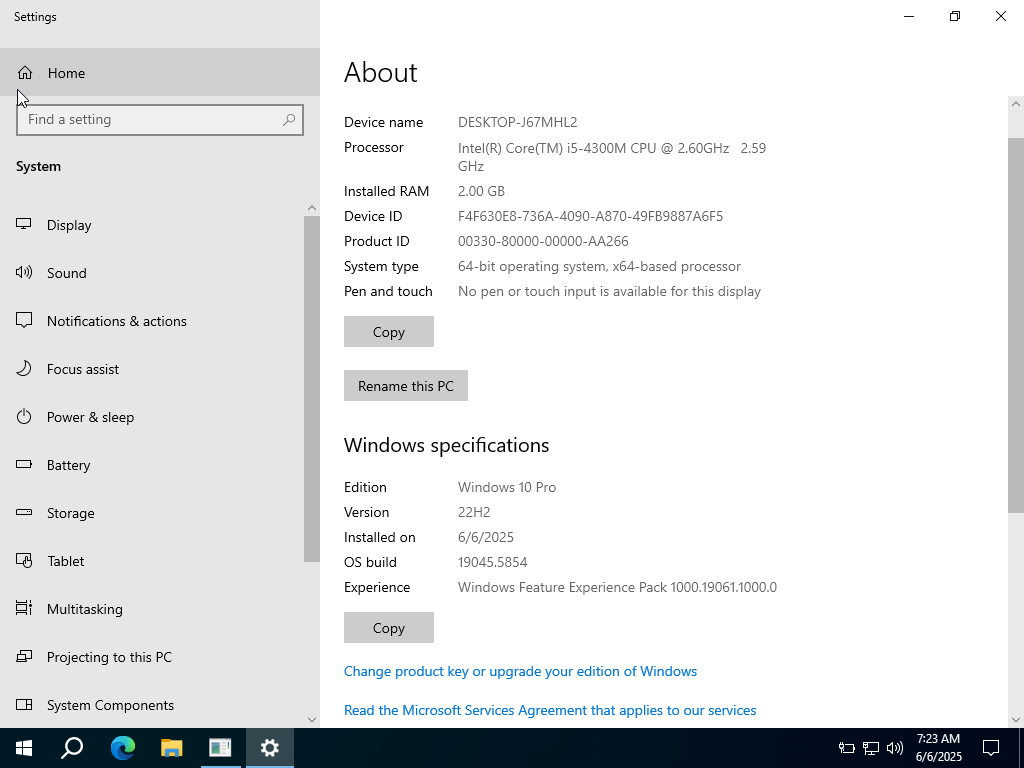Open taskbar Search
The image size is (1024, 768).
click(x=72, y=748)
